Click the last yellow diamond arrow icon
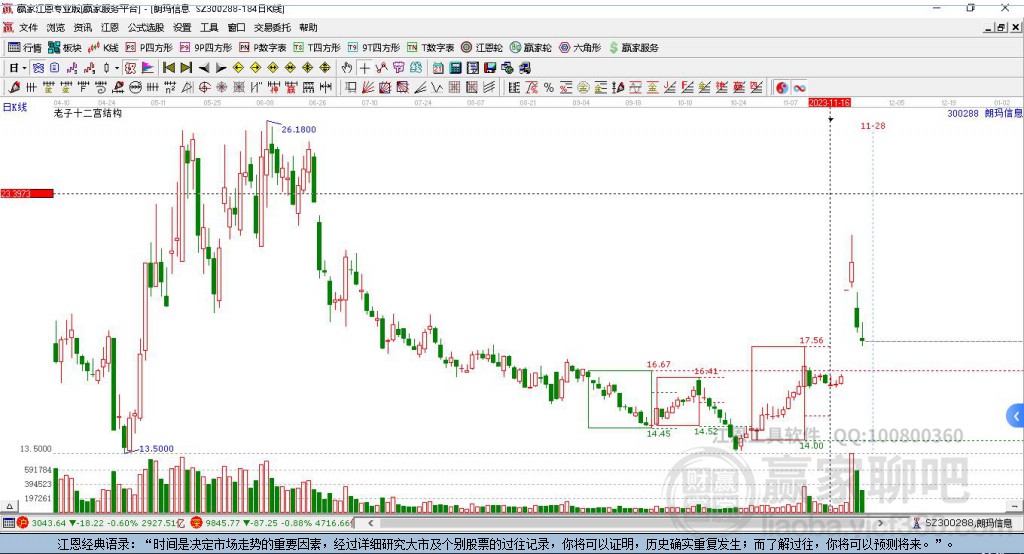 325,68
